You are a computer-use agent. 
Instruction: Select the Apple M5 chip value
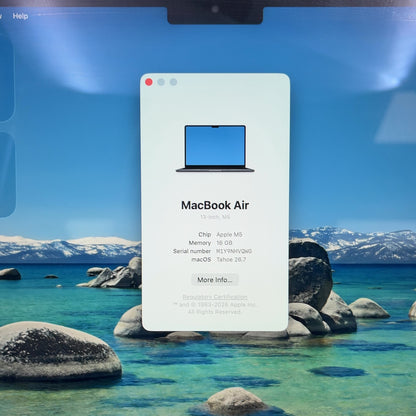pyautogui.click(x=229, y=235)
